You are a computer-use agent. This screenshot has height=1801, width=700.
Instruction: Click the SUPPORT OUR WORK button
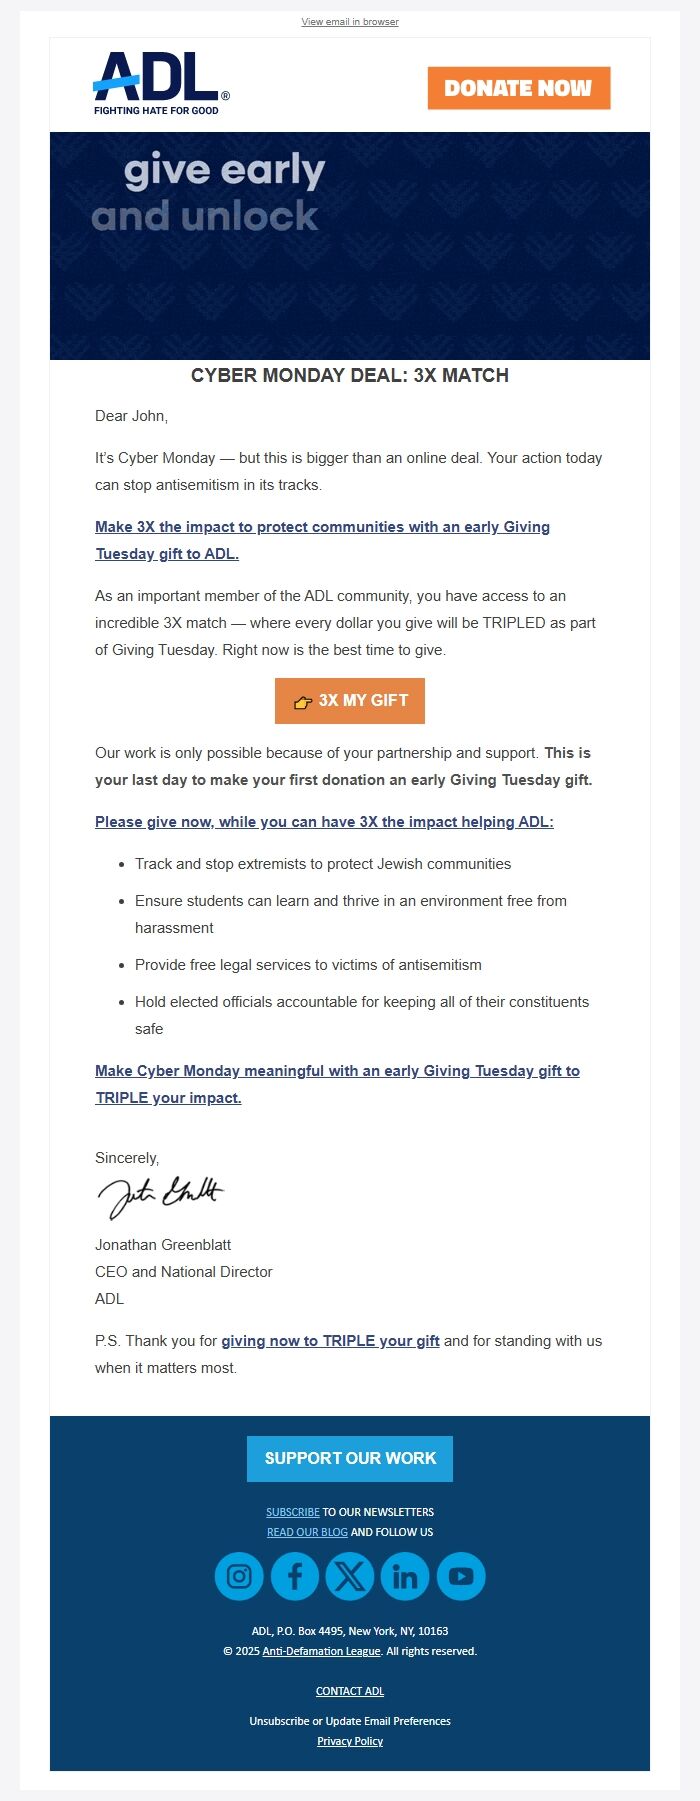tap(349, 1458)
